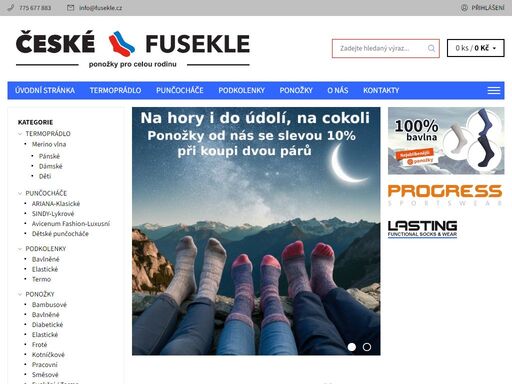Screen dimensions: 512x384
Task: Open TERMOPRÁDLO in the blue navbar
Action: tap(115, 90)
